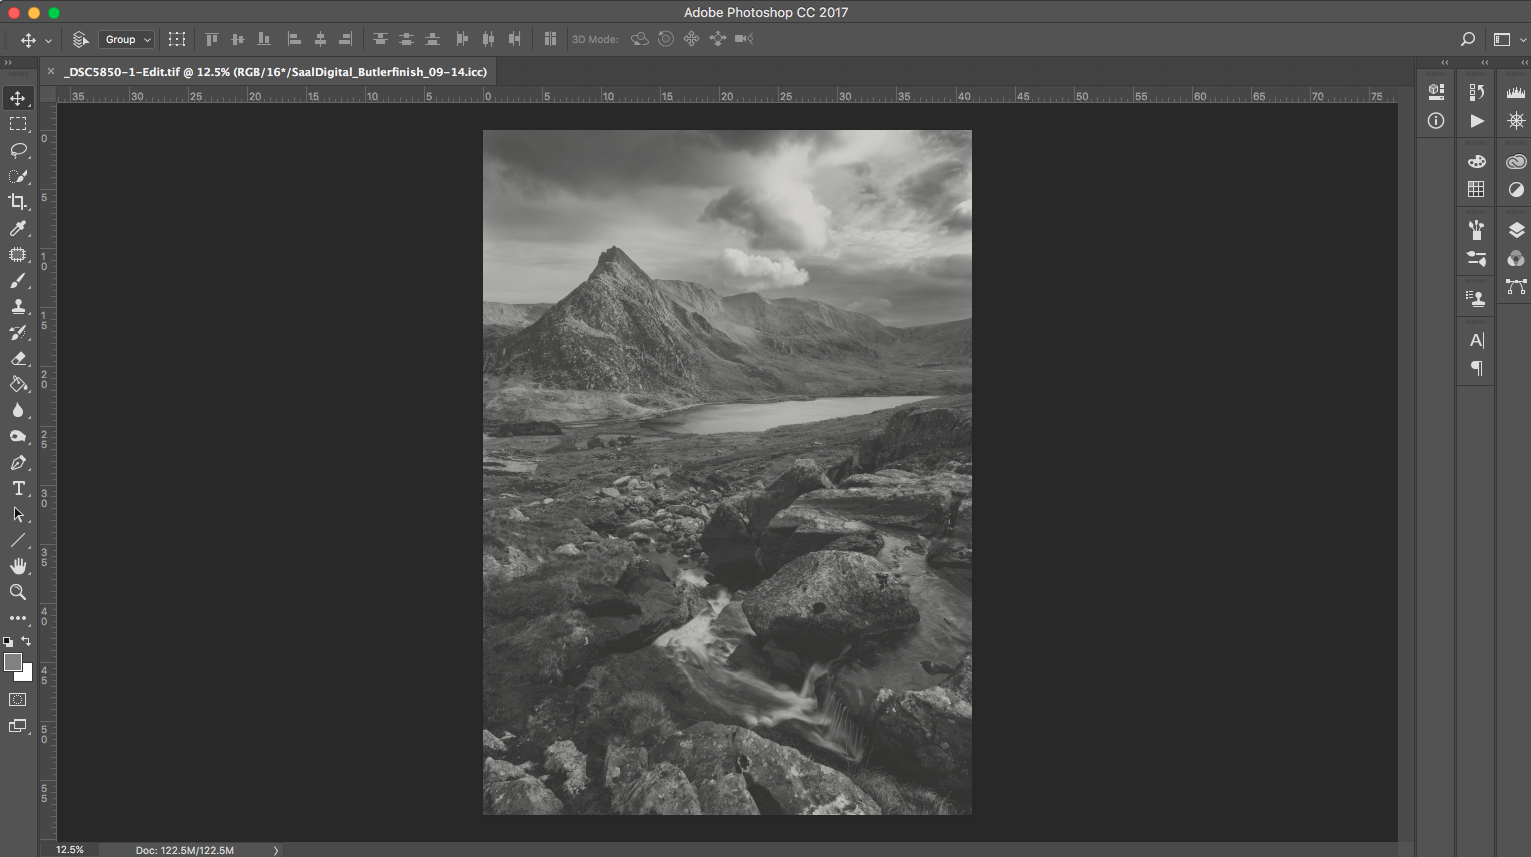Open the Libraries panel
This screenshot has width=1531, height=857.
1516,161
